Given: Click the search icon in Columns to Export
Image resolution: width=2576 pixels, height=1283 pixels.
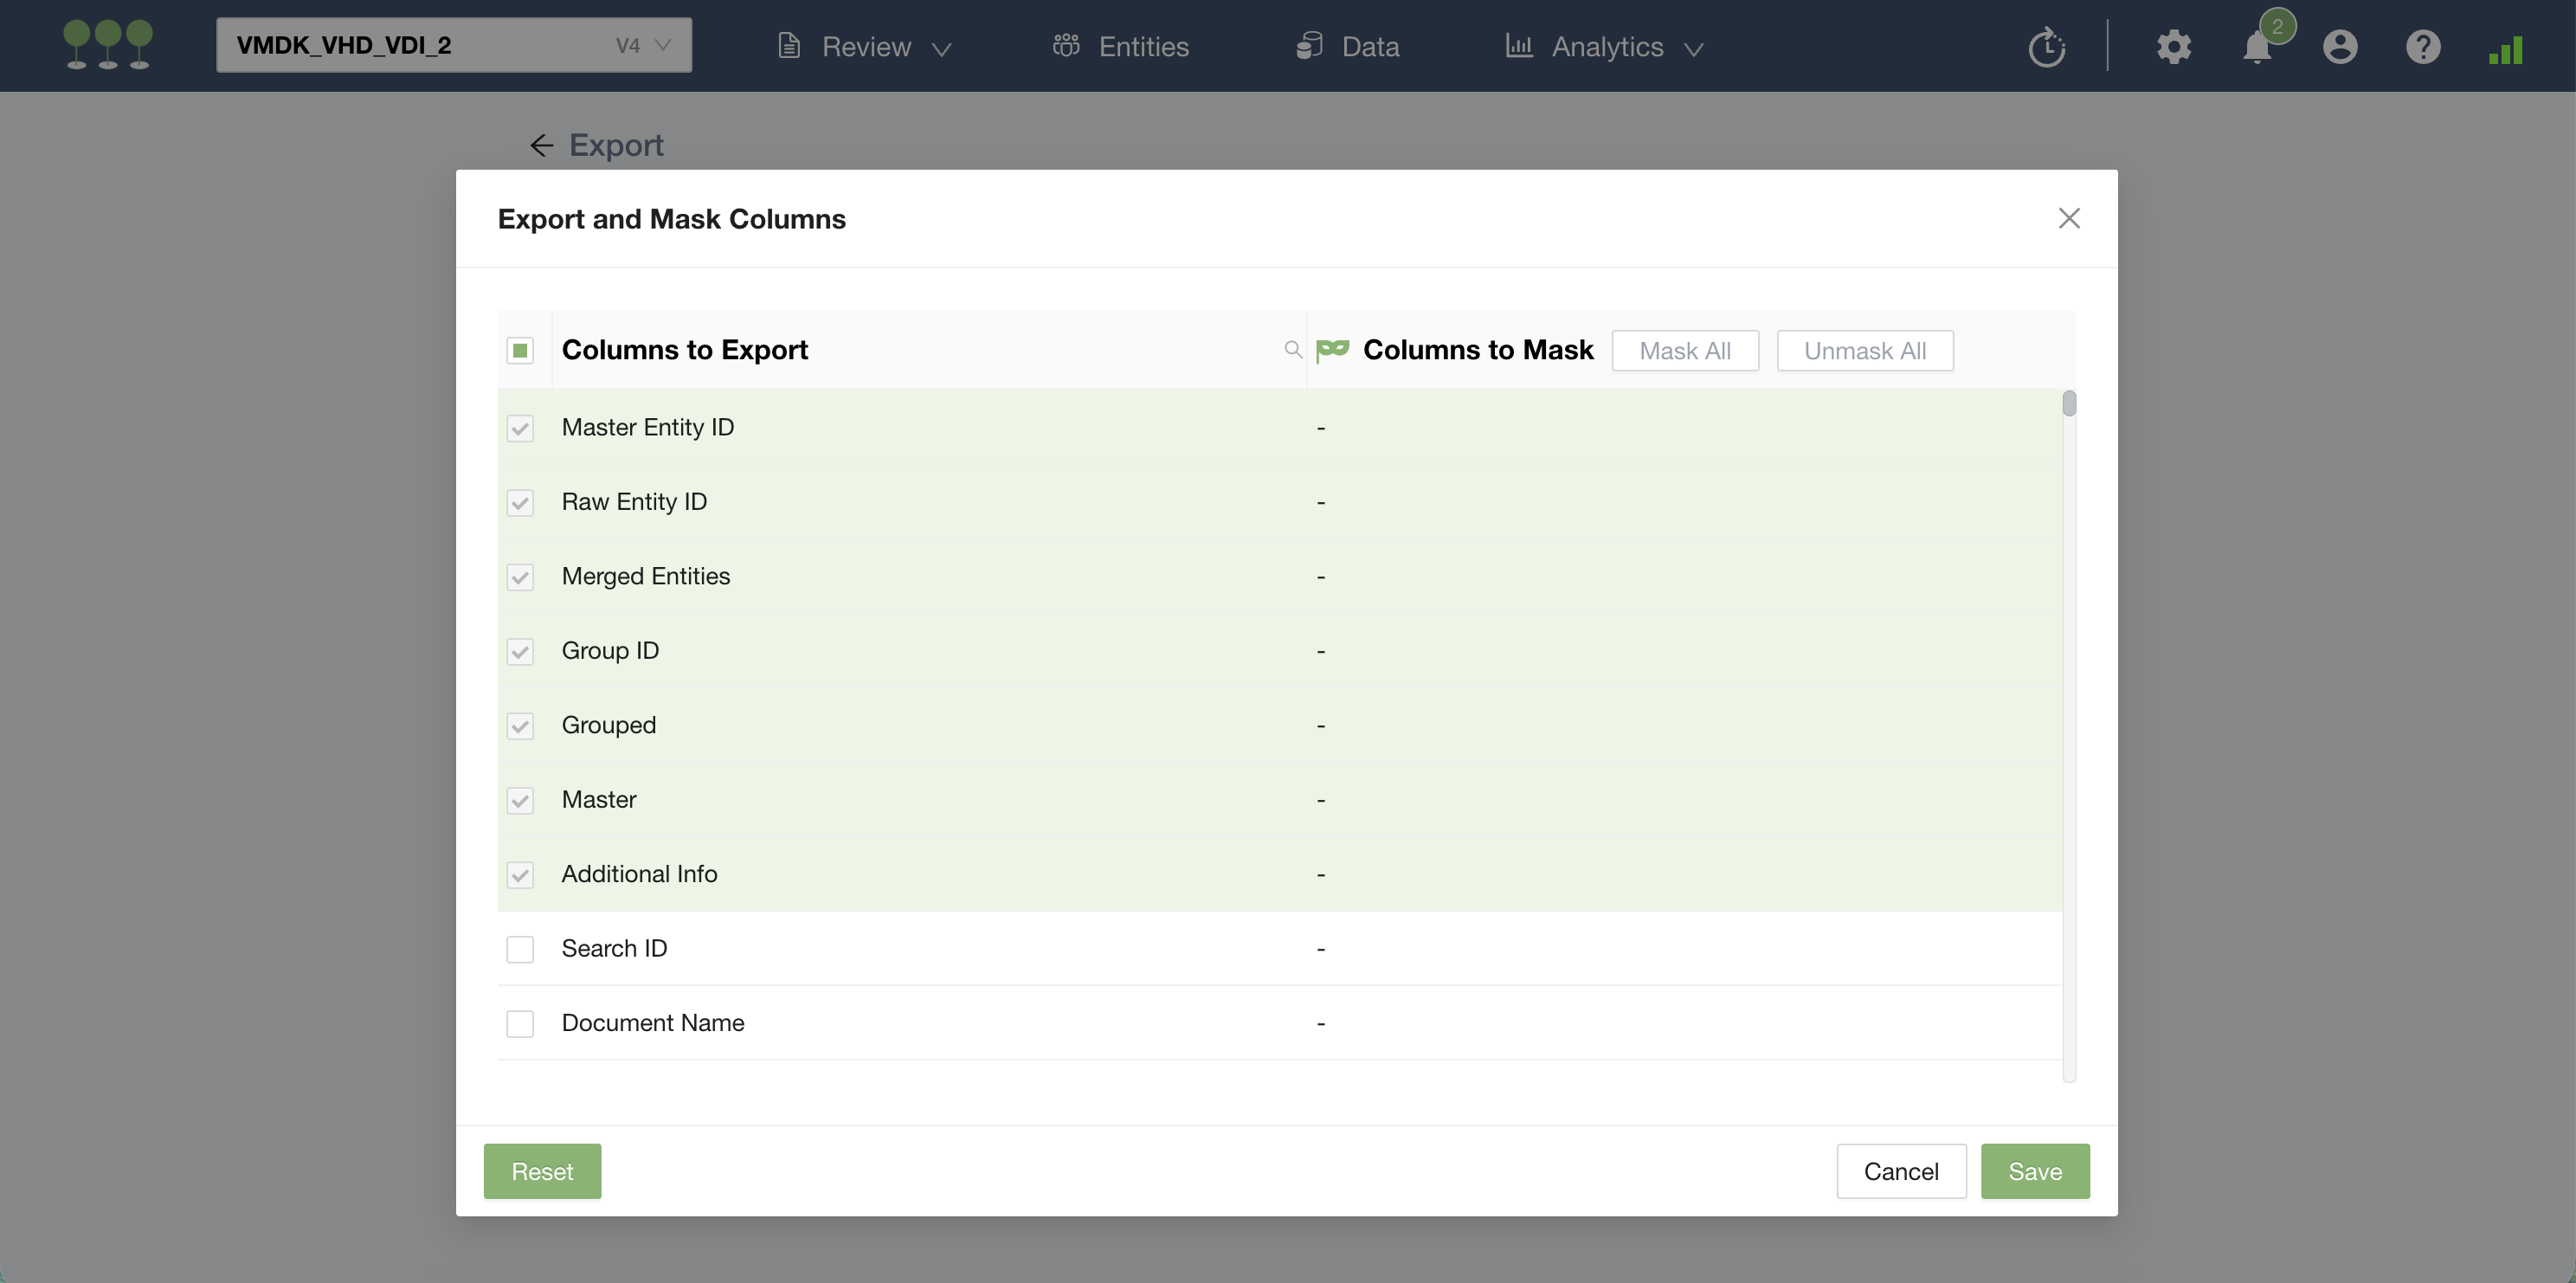Looking at the screenshot, I should coord(1292,350).
